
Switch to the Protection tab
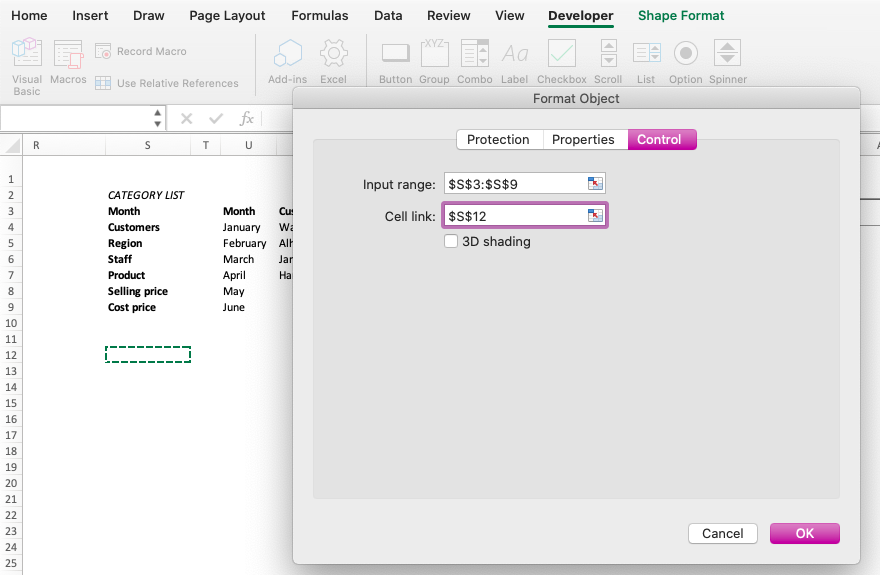(x=499, y=140)
